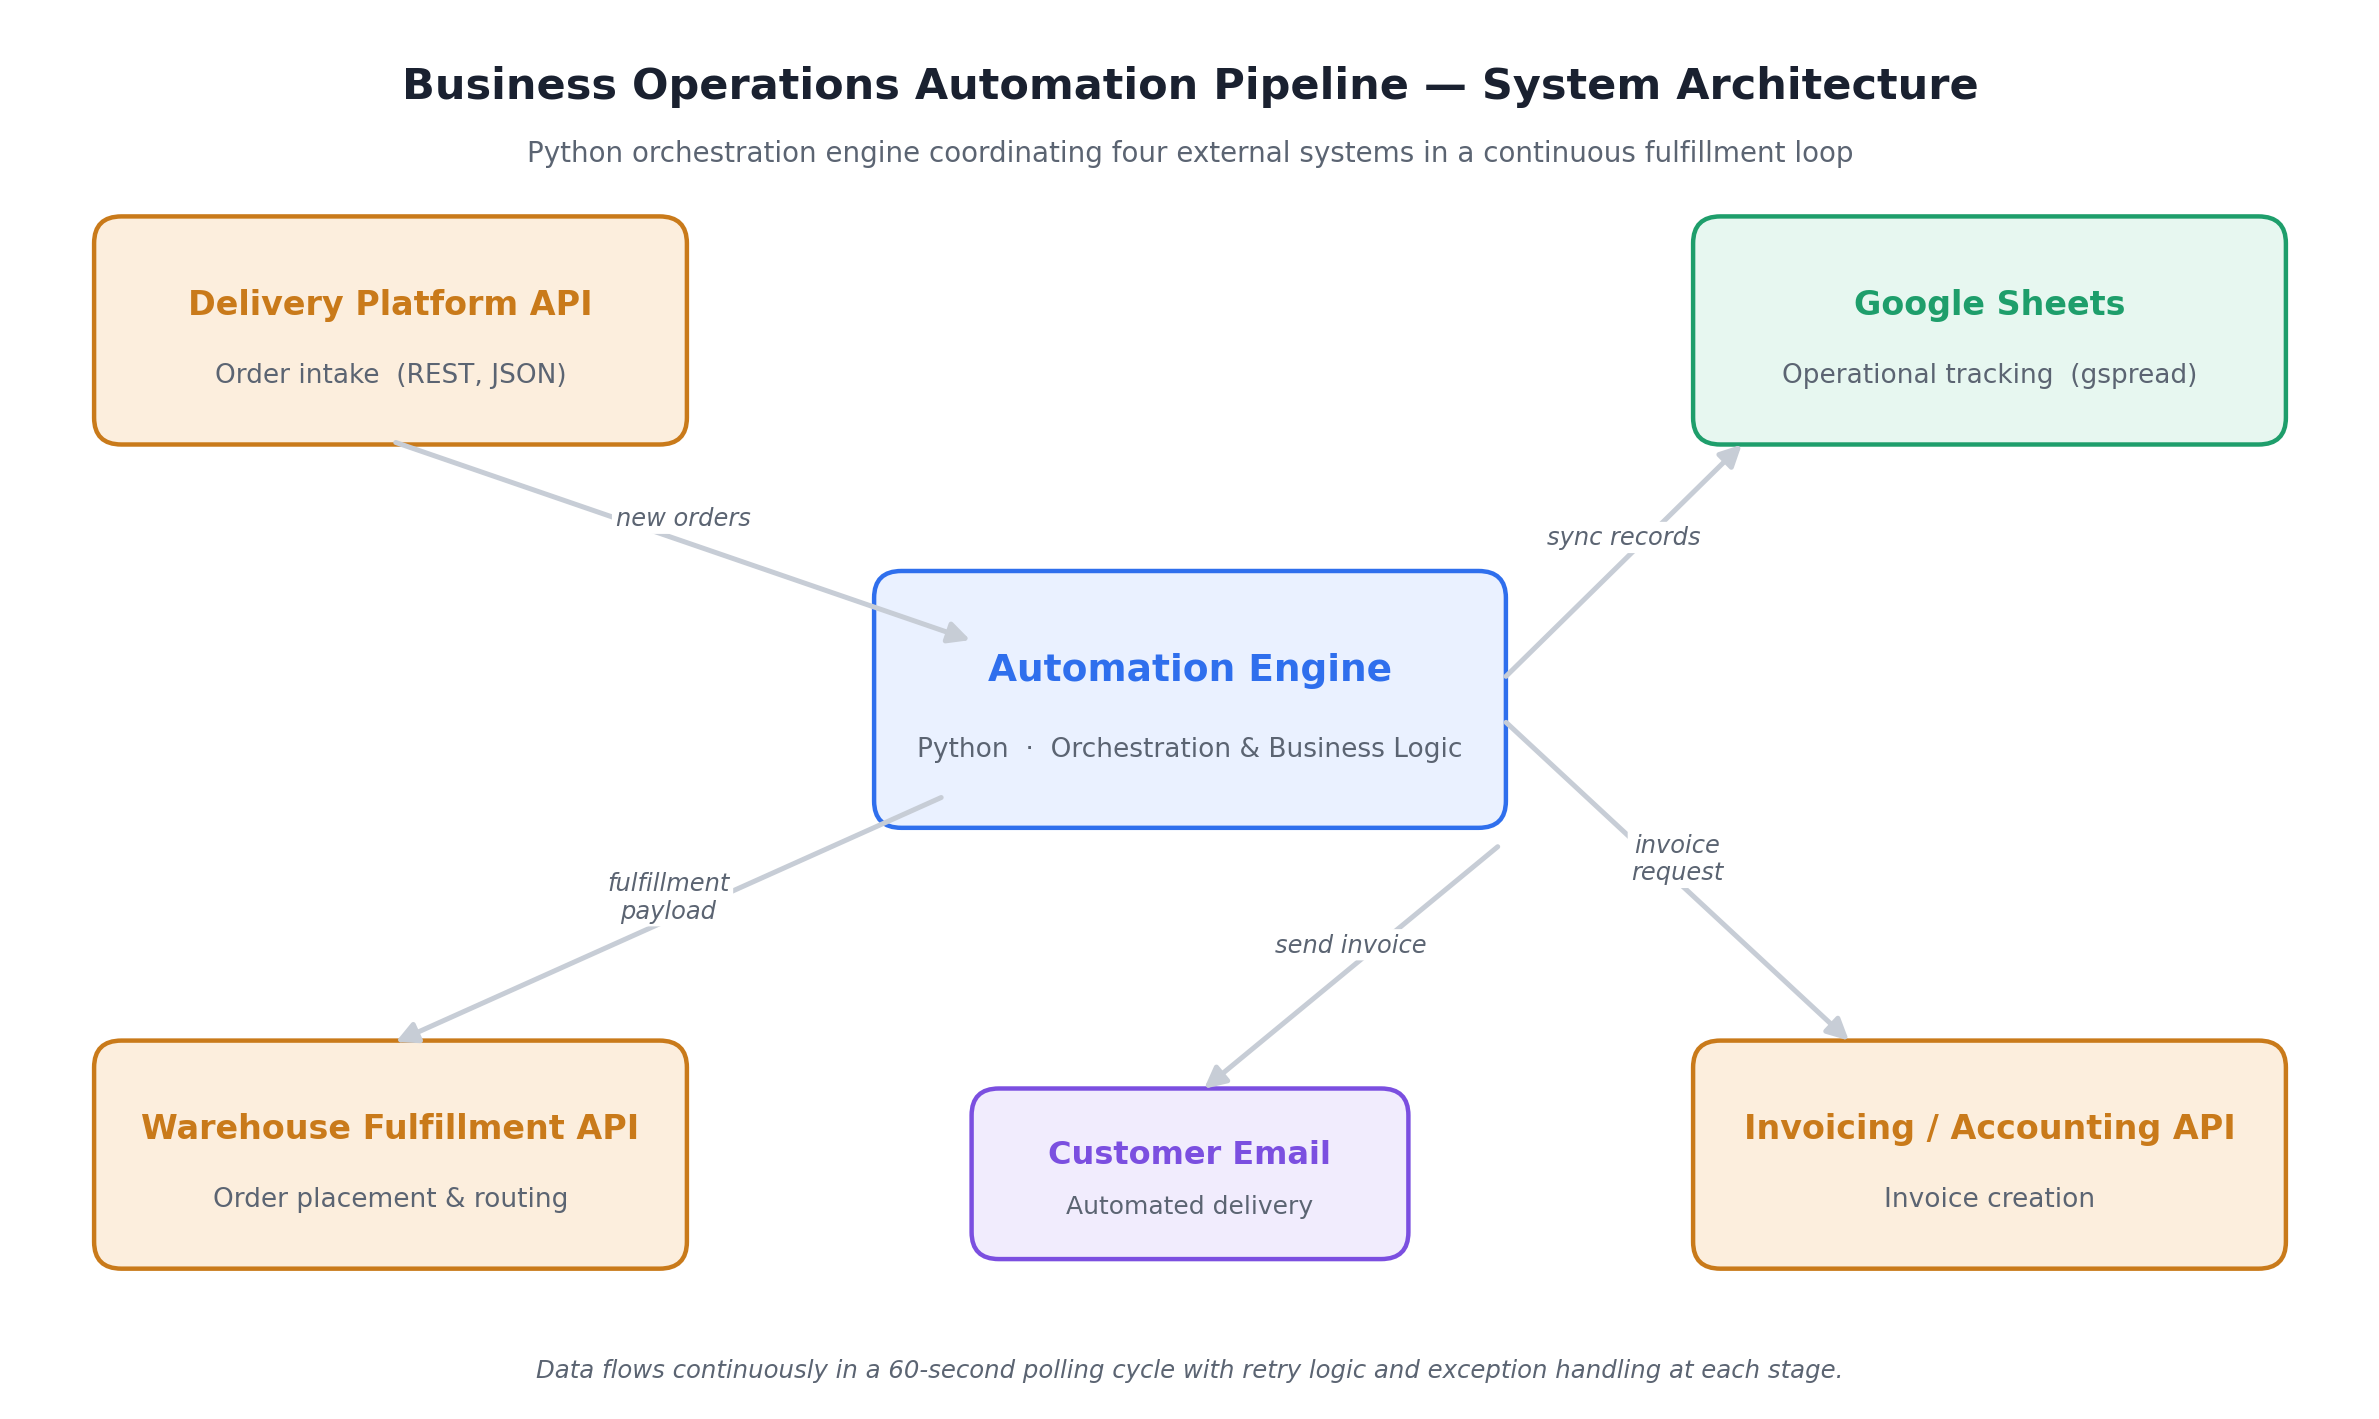Click the Delivery Platform API node
The image size is (2379, 1419).
[x=390, y=330]
